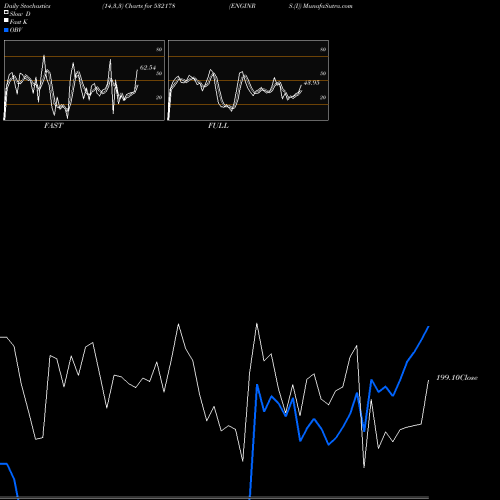Select the 'Fast K' legend label
The image size is (500, 500).
click(19, 22)
